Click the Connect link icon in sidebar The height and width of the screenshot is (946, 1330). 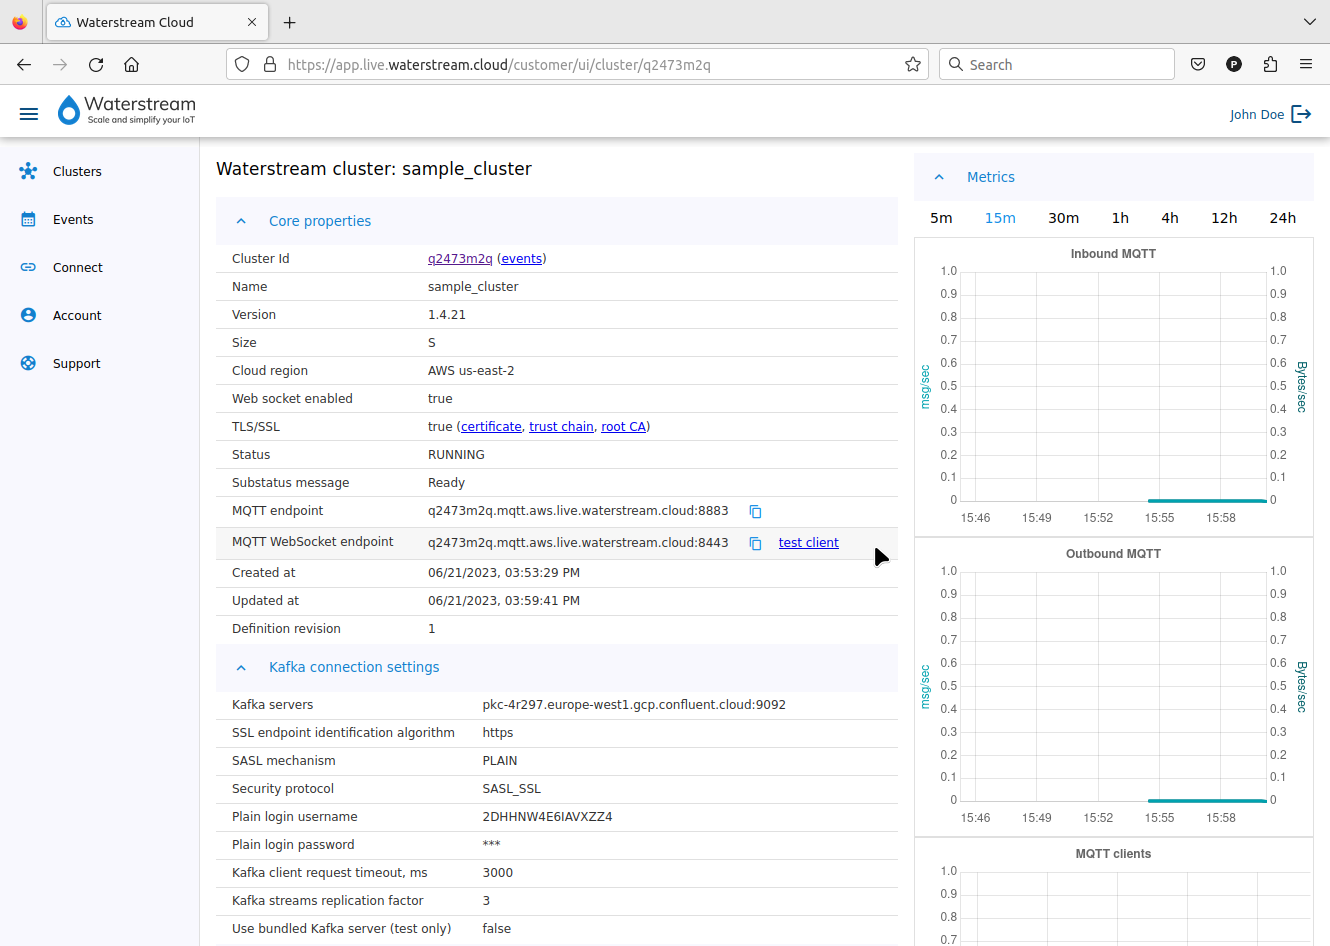[x=28, y=267]
